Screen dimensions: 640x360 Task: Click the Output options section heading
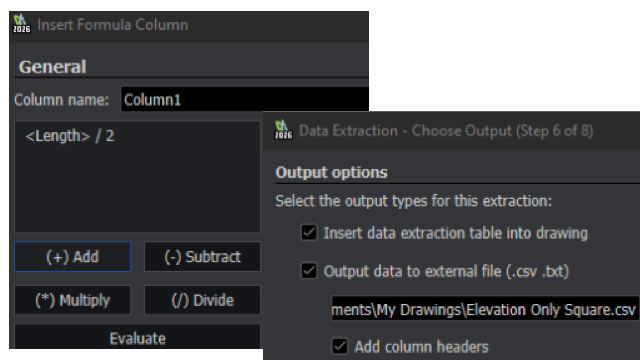tap(331, 172)
